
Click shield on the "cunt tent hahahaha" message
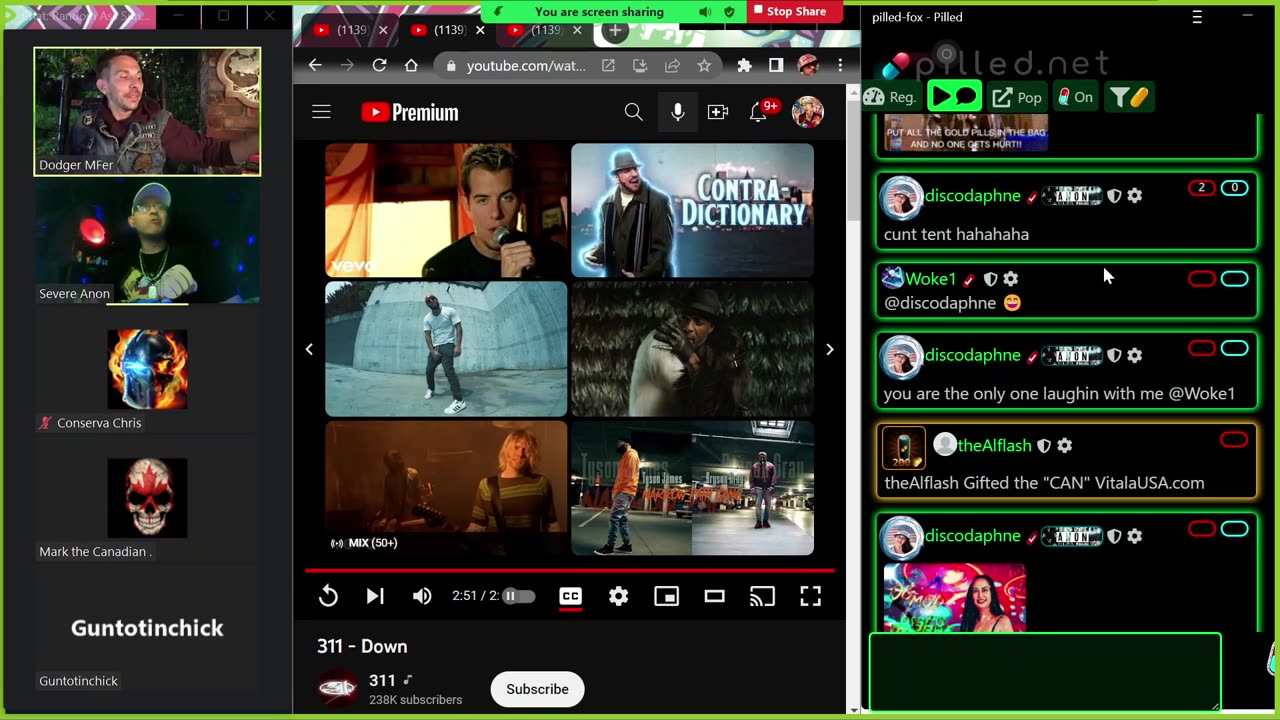(1114, 196)
